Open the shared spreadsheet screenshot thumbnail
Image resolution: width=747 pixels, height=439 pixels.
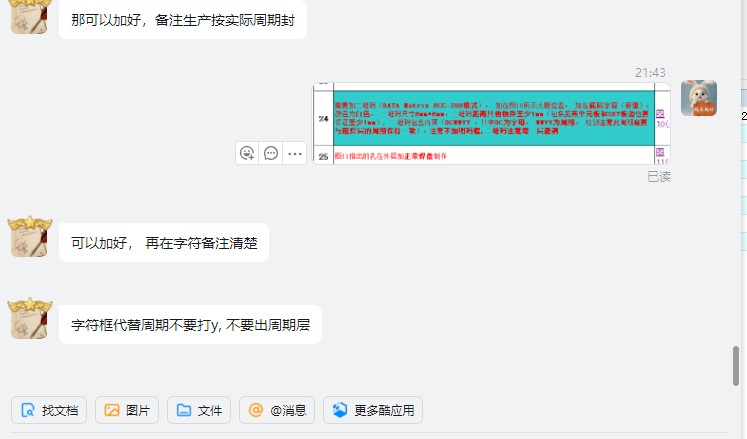click(492, 123)
